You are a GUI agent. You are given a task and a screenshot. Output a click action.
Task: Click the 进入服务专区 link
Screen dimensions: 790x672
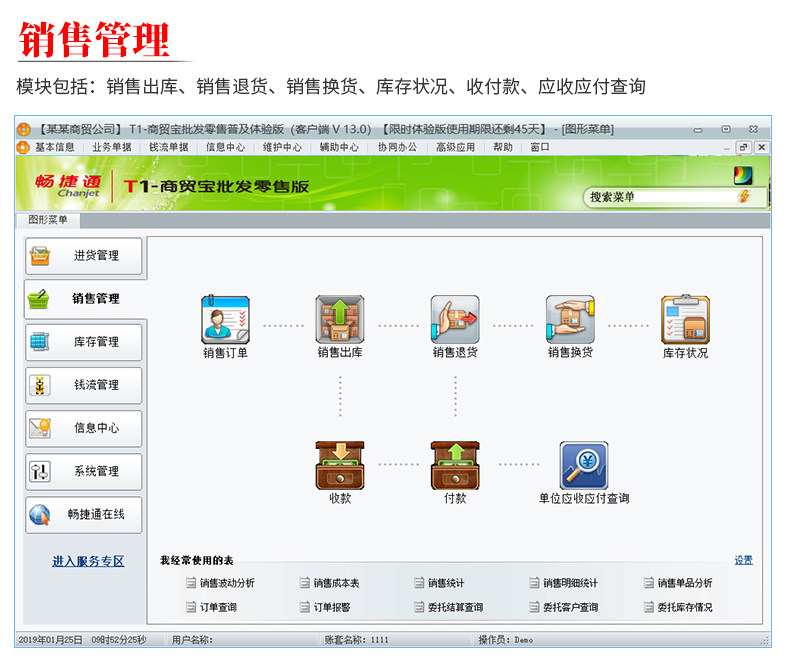click(x=88, y=561)
